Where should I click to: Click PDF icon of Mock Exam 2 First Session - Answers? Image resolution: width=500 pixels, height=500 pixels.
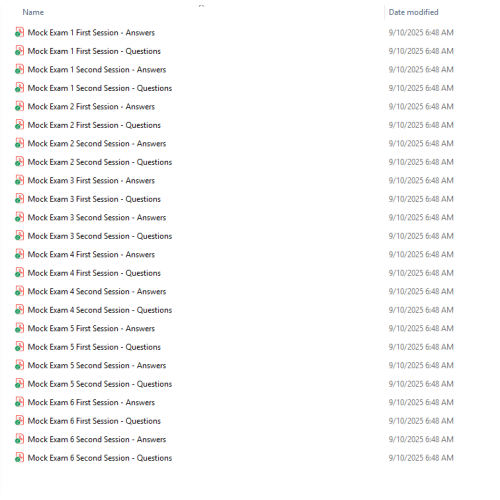[x=19, y=106]
